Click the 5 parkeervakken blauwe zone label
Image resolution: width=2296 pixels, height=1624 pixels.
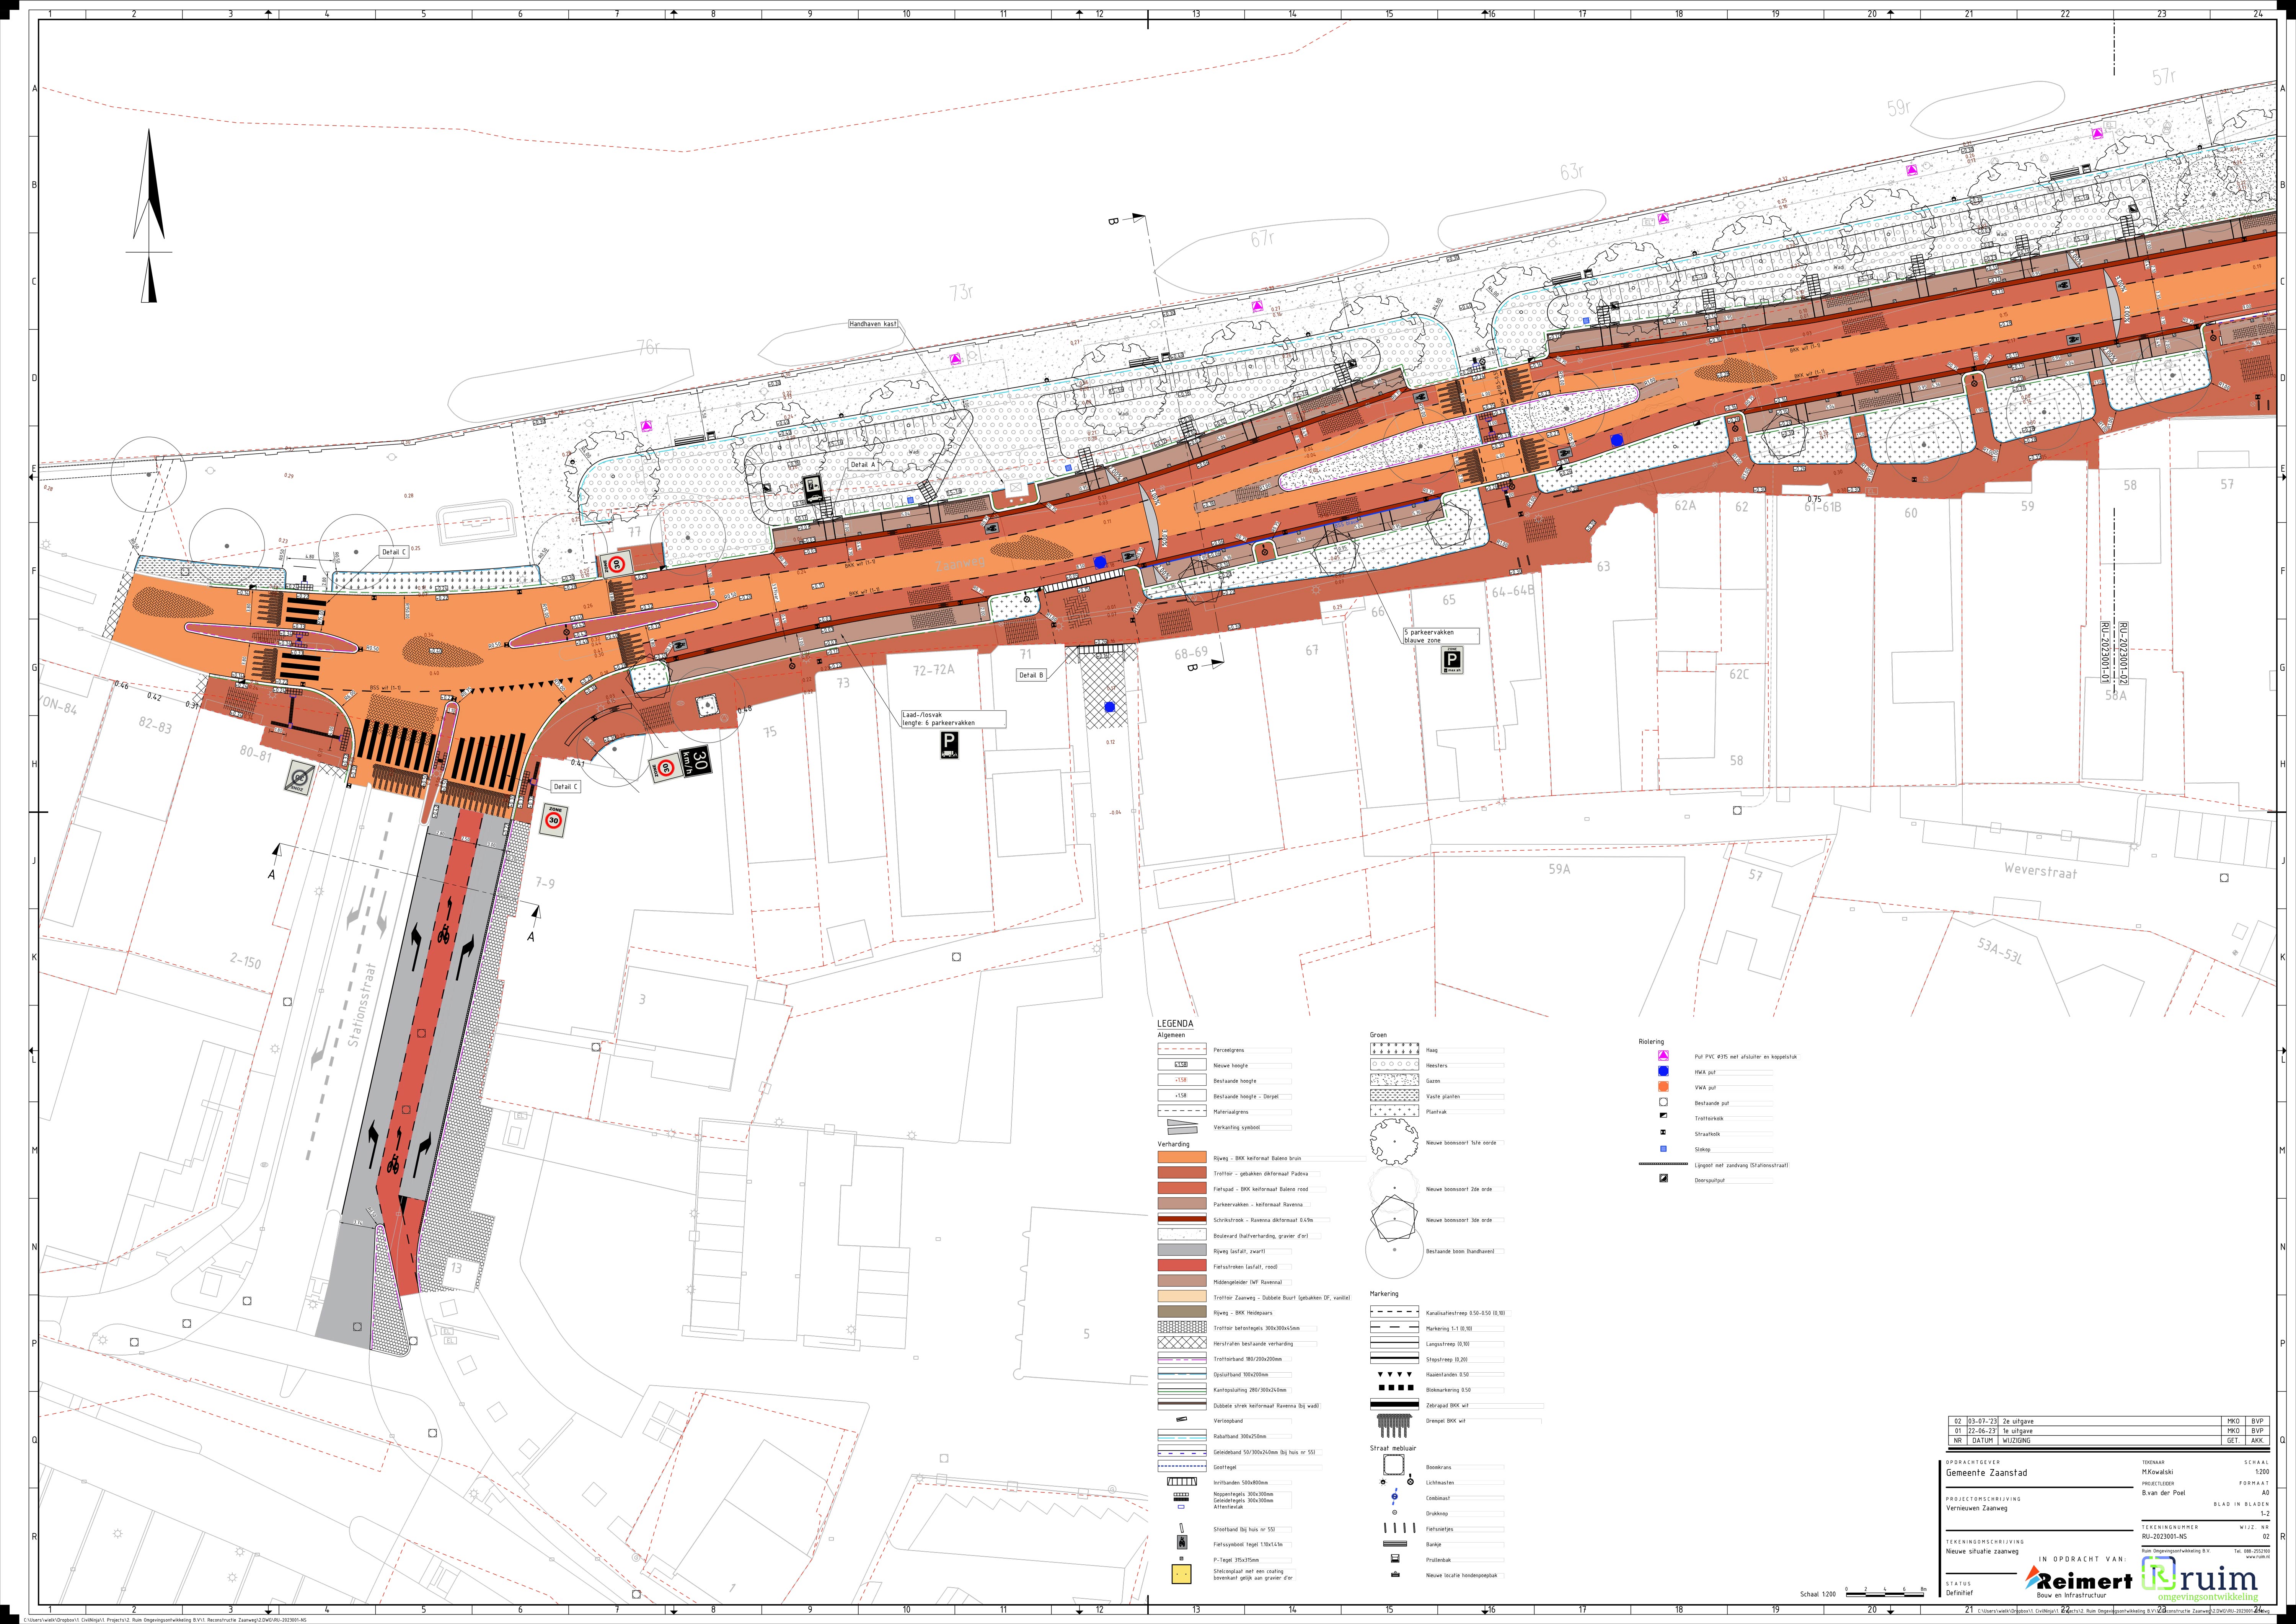pyautogui.click(x=1441, y=636)
